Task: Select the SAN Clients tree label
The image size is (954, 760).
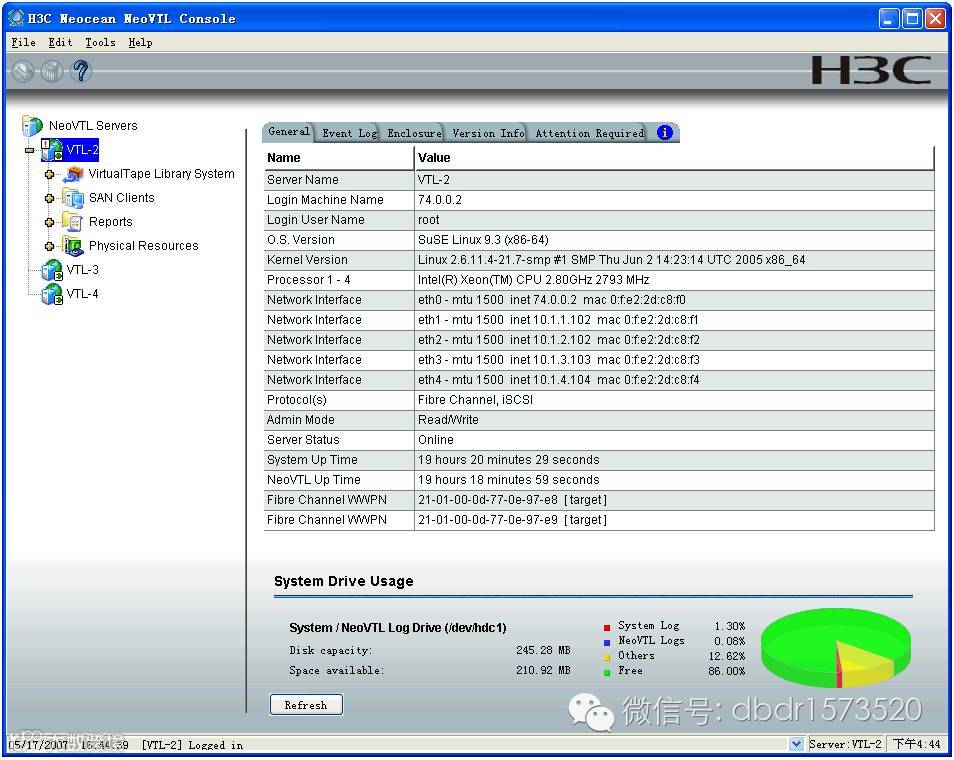Action: (x=122, y=198)
